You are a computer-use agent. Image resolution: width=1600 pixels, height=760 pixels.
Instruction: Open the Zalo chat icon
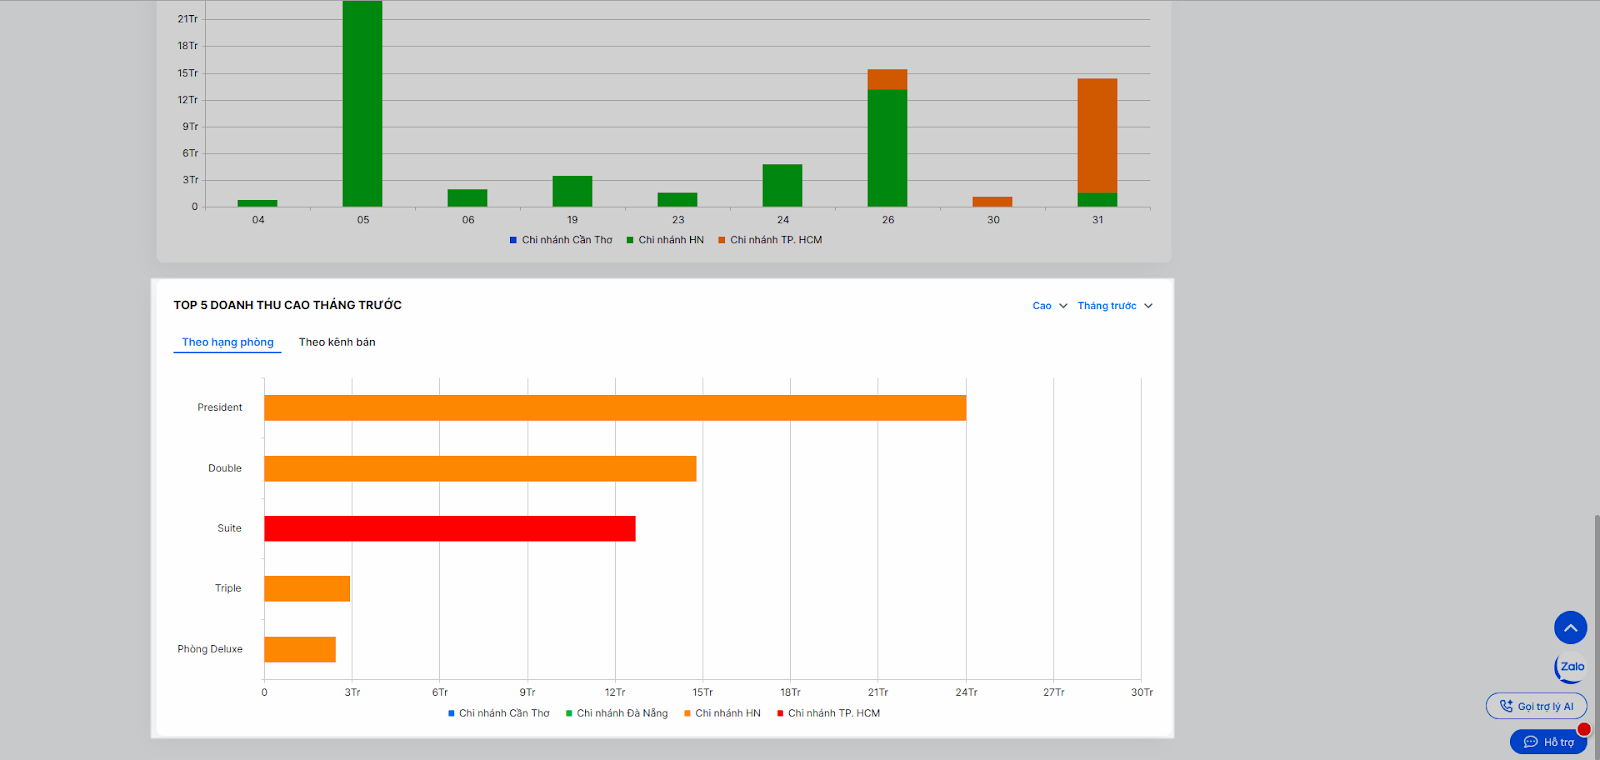click(1570, 667)
